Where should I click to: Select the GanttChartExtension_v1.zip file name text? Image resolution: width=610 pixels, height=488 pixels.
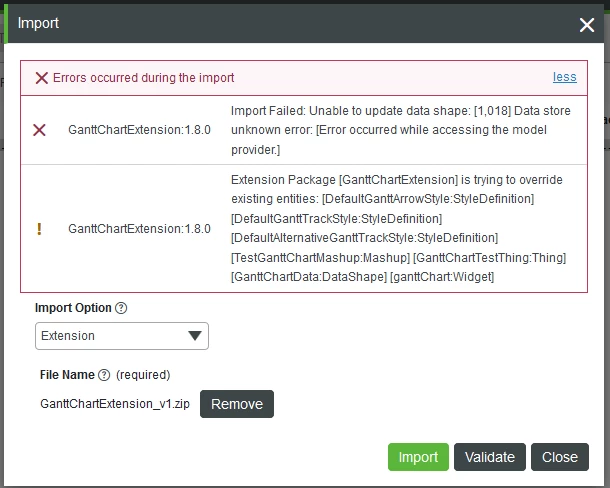pos(115,404)
